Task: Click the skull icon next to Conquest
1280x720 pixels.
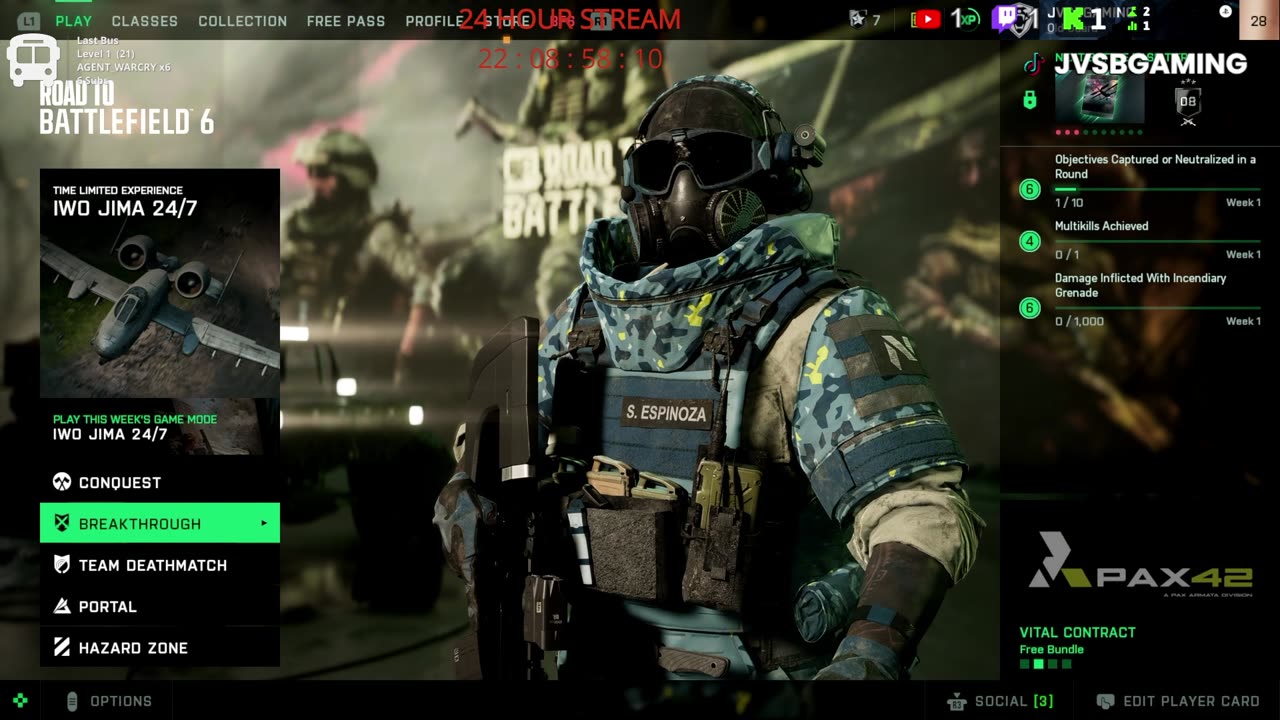Action: 62,482
